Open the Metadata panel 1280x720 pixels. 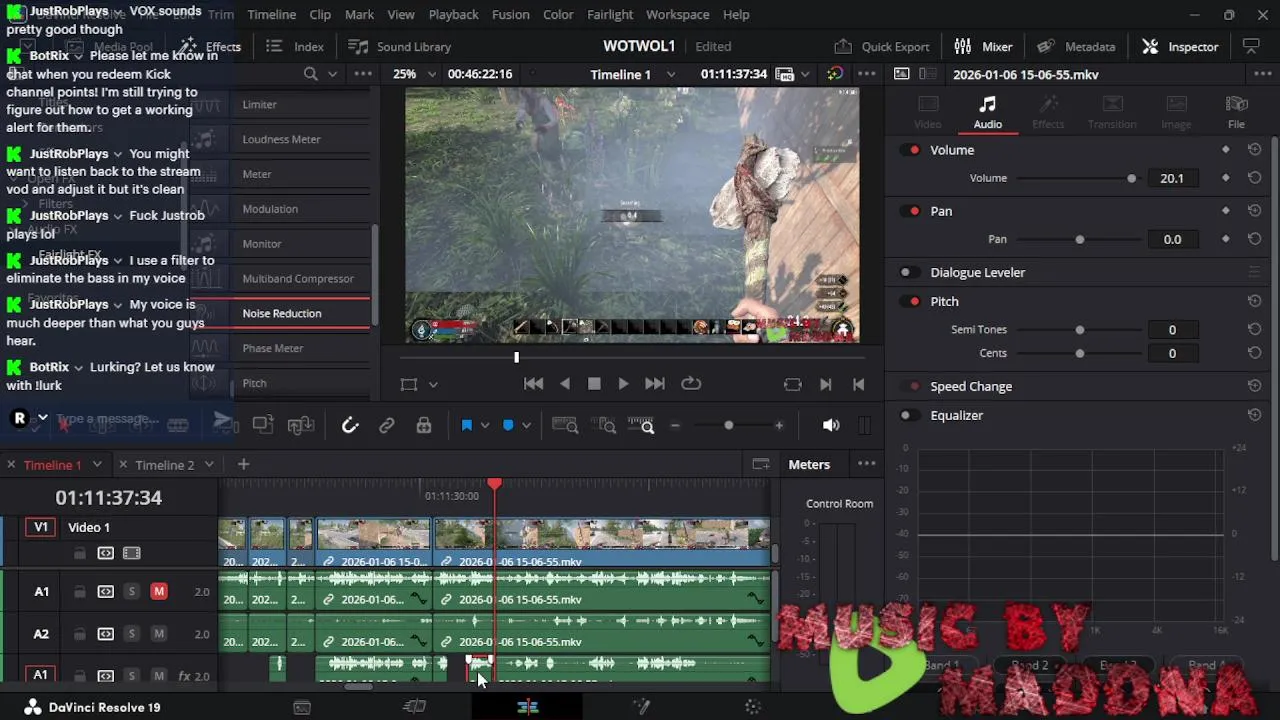point(1076,47)
